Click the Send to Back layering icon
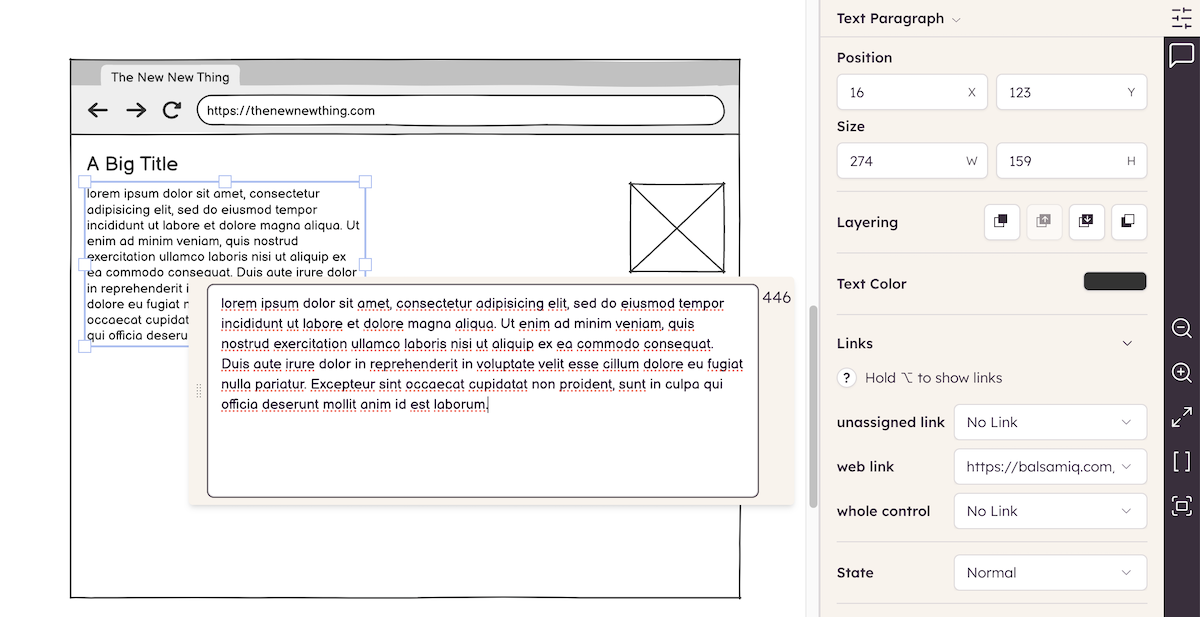 coord(1129,222)
